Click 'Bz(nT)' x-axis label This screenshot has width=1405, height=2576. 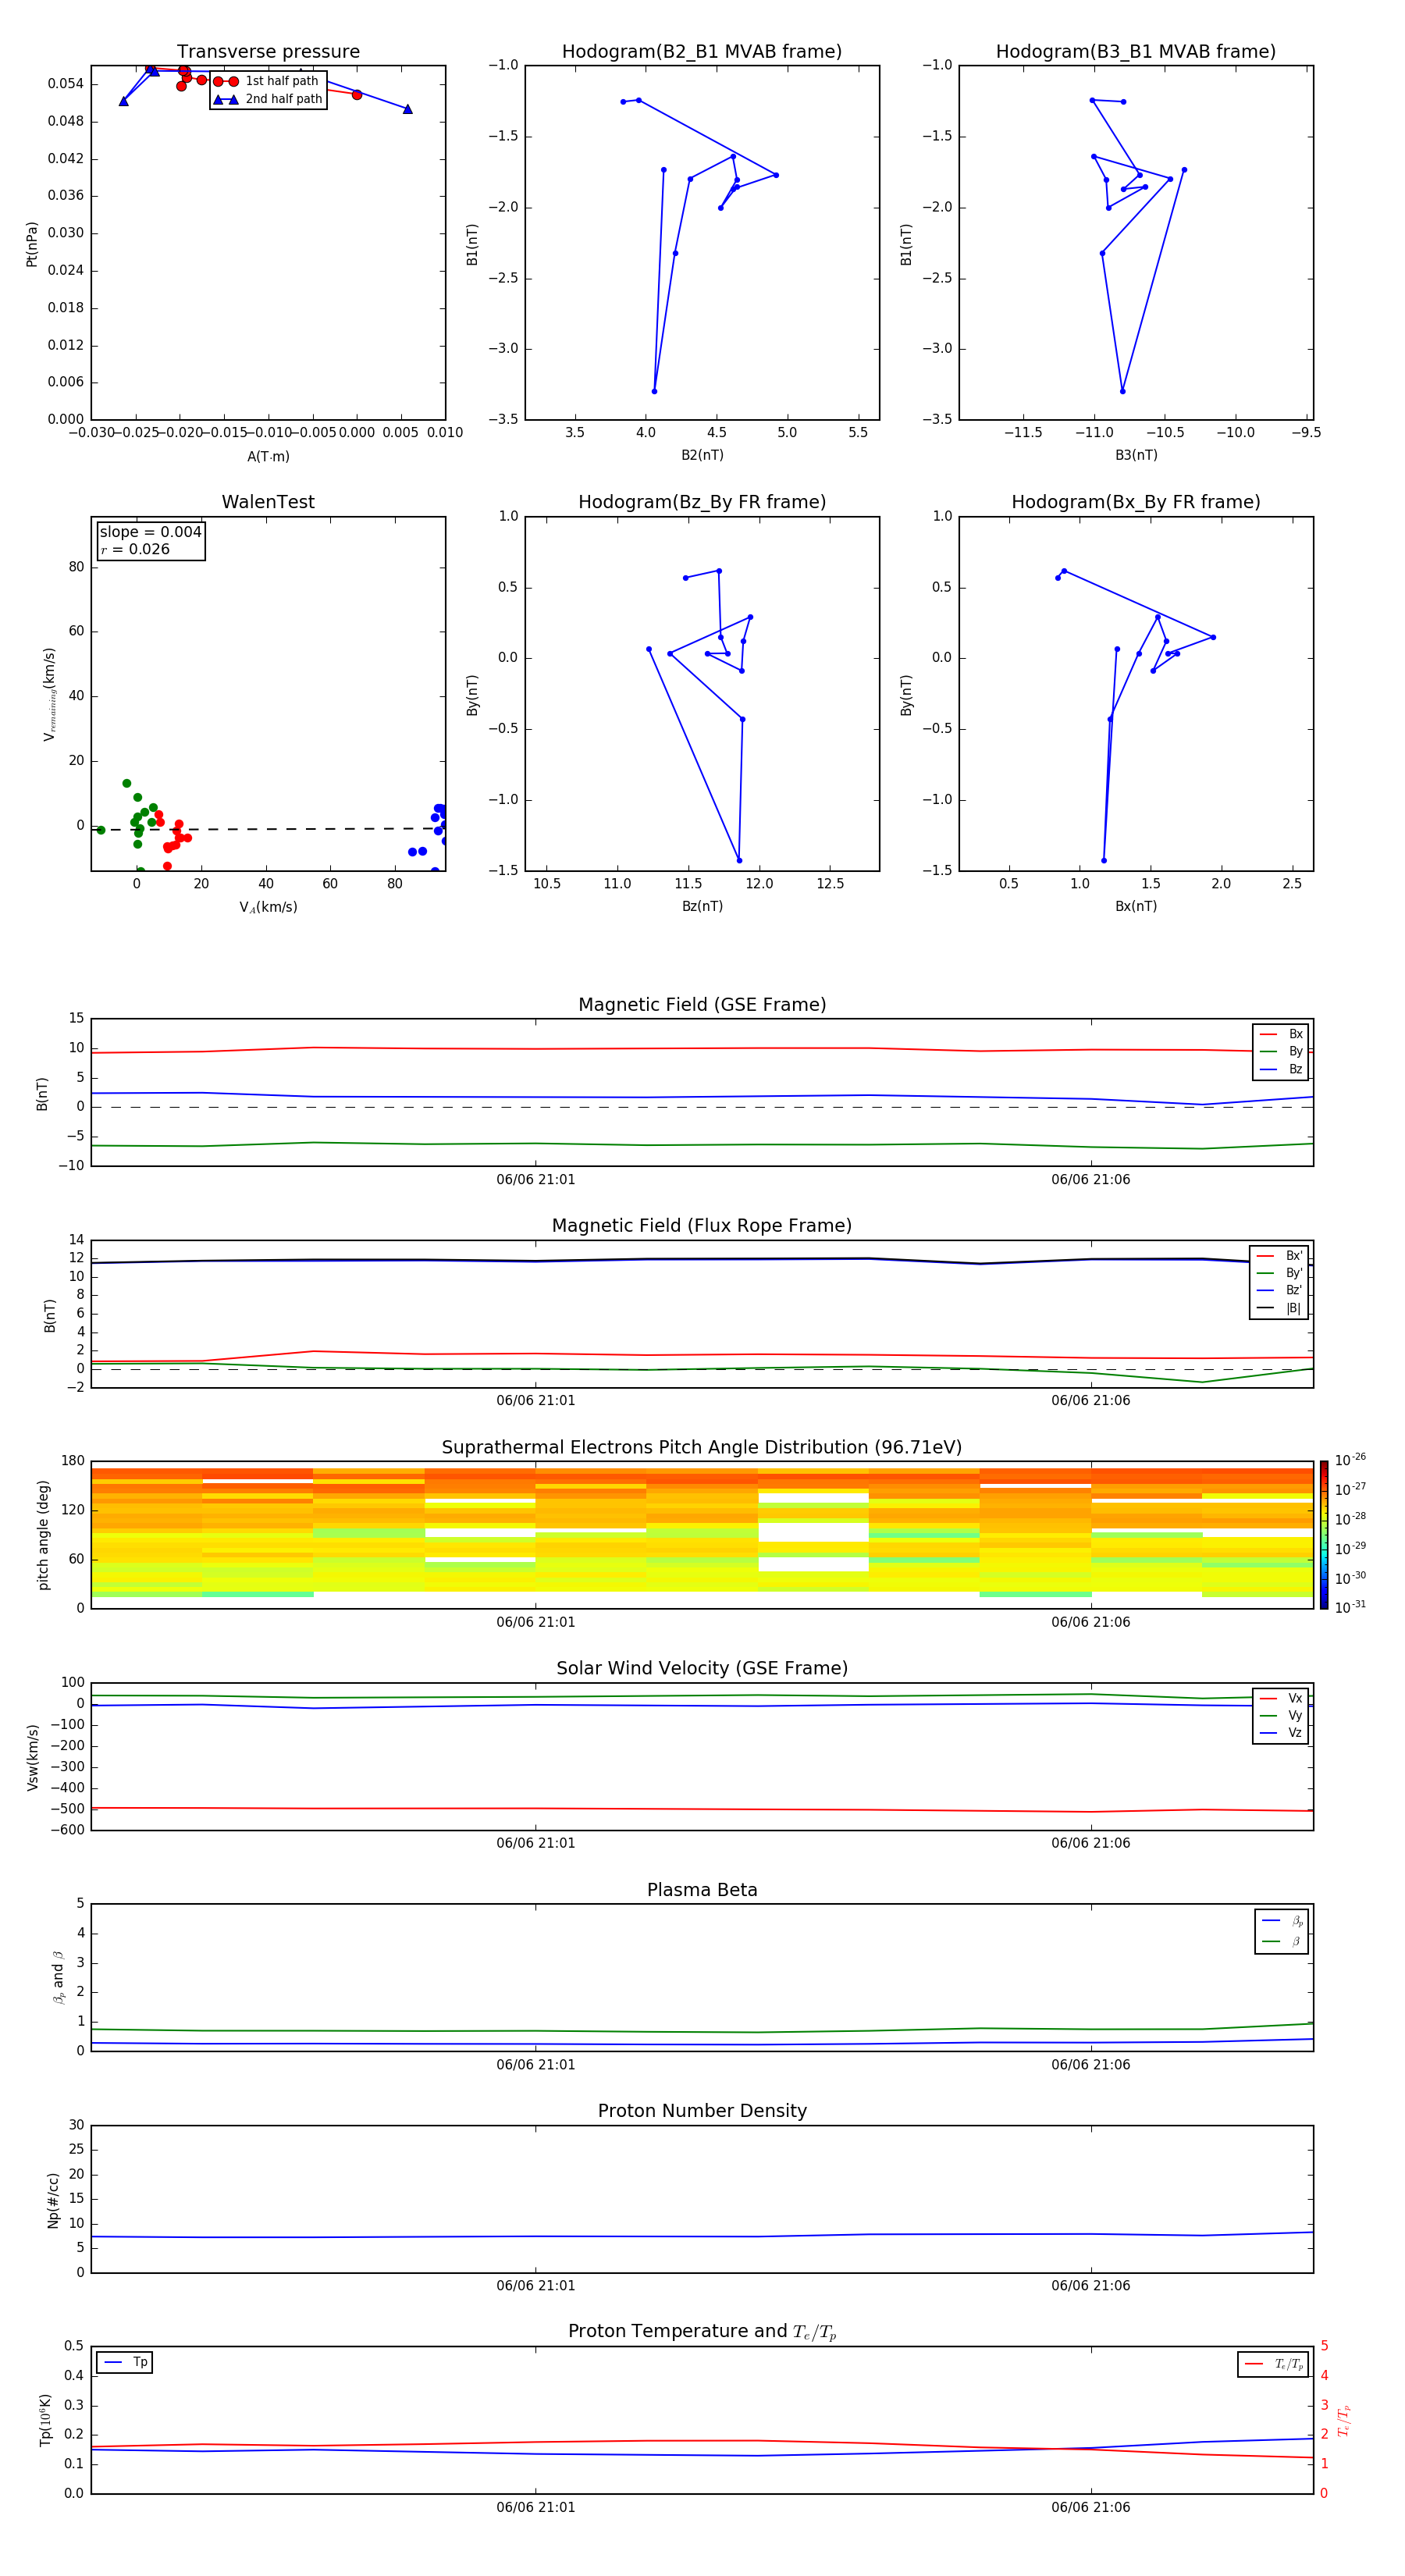(702, 906)
